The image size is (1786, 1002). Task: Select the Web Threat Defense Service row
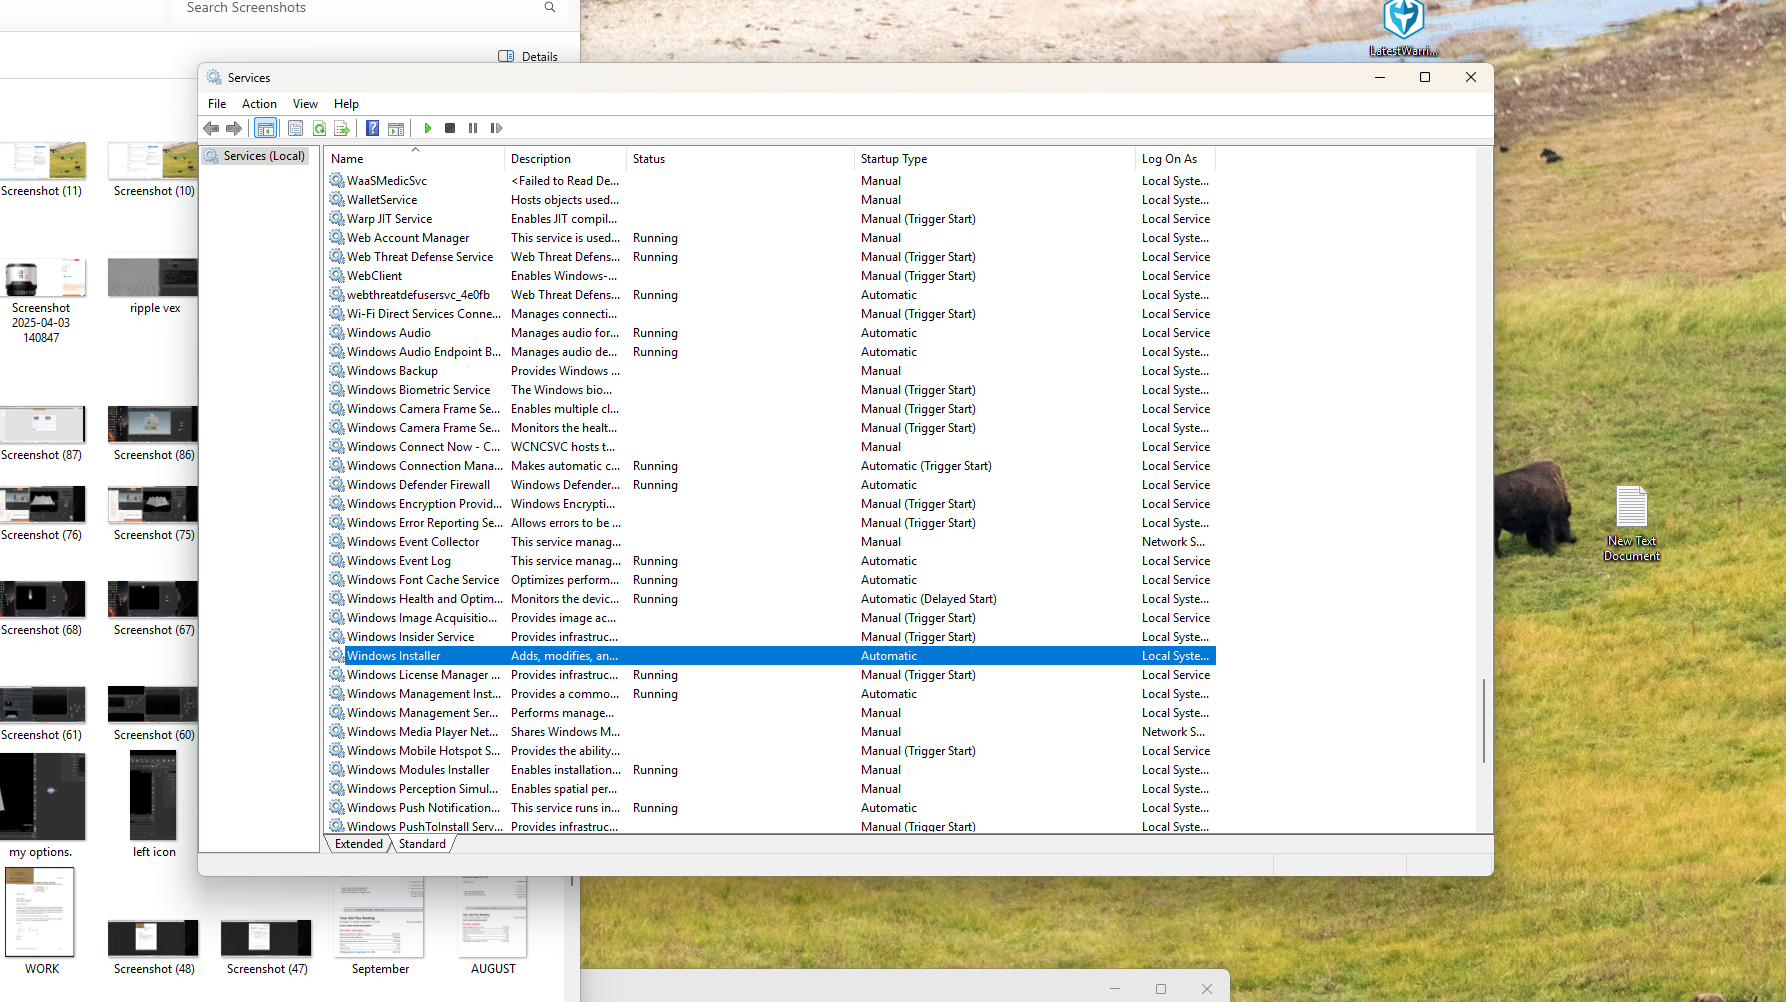(x=771, y=257)
